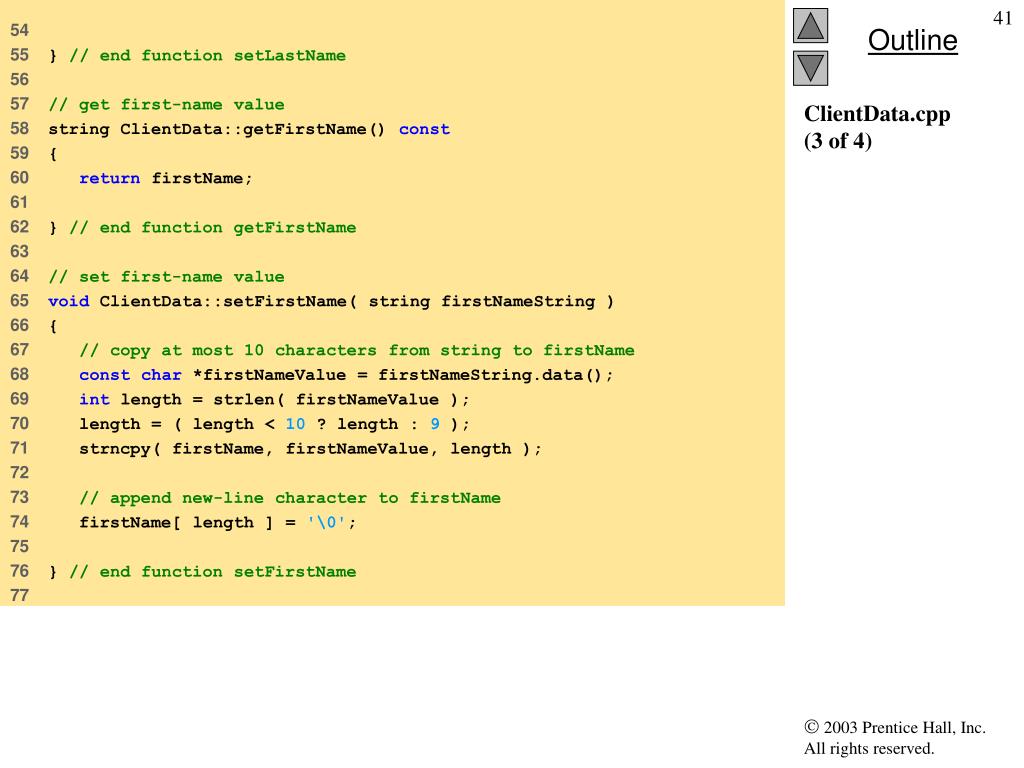The width and height of the screenshot is (1024, 768).
Task: Click line number 65
Action: [x=20, y=300]
